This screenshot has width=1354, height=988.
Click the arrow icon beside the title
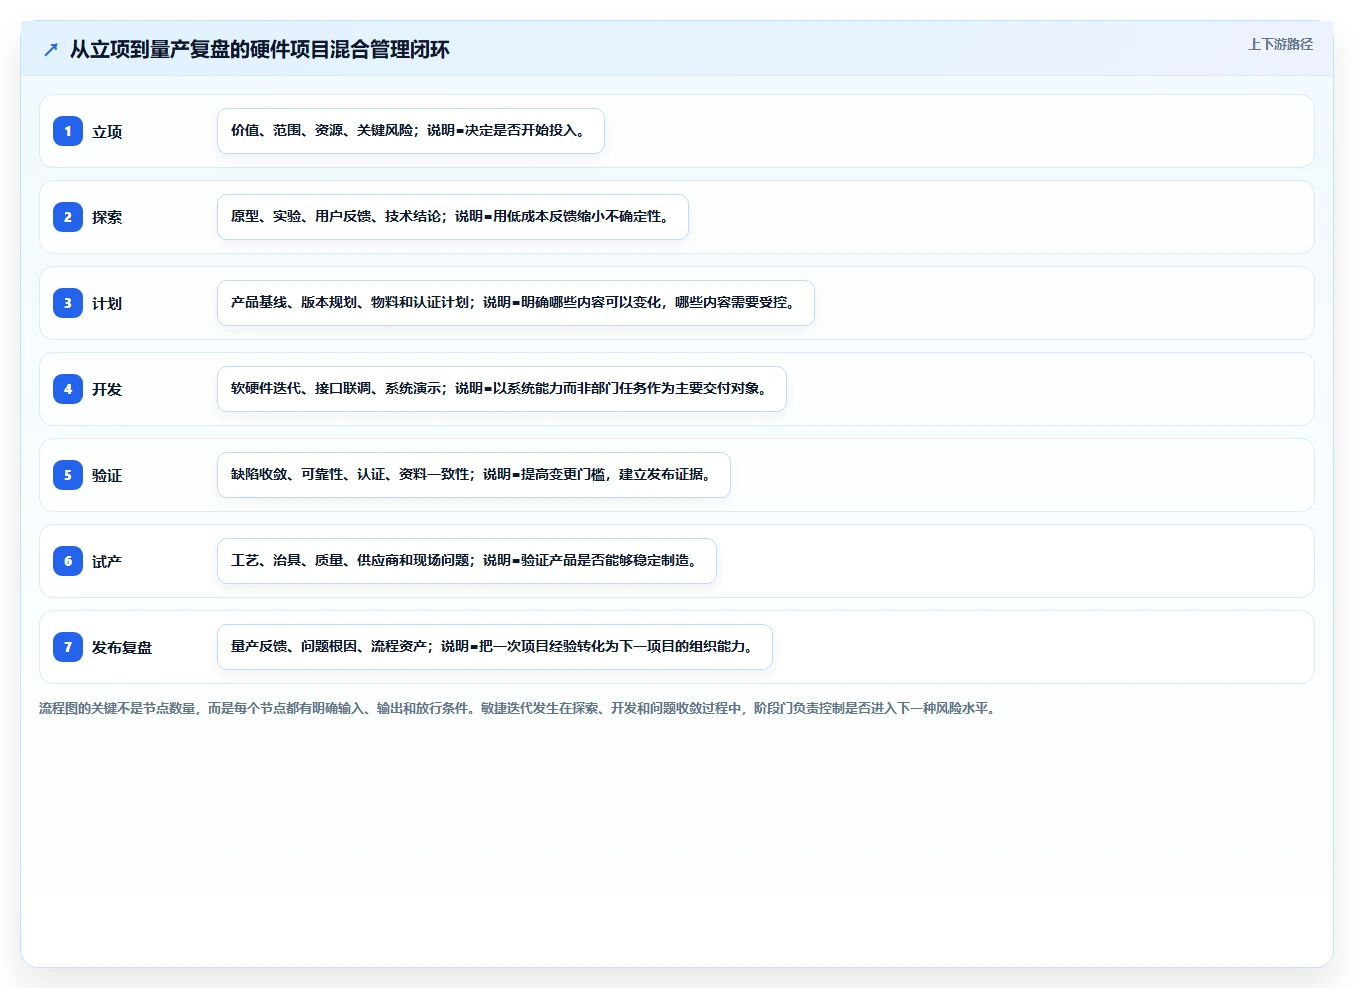[51, 49]
